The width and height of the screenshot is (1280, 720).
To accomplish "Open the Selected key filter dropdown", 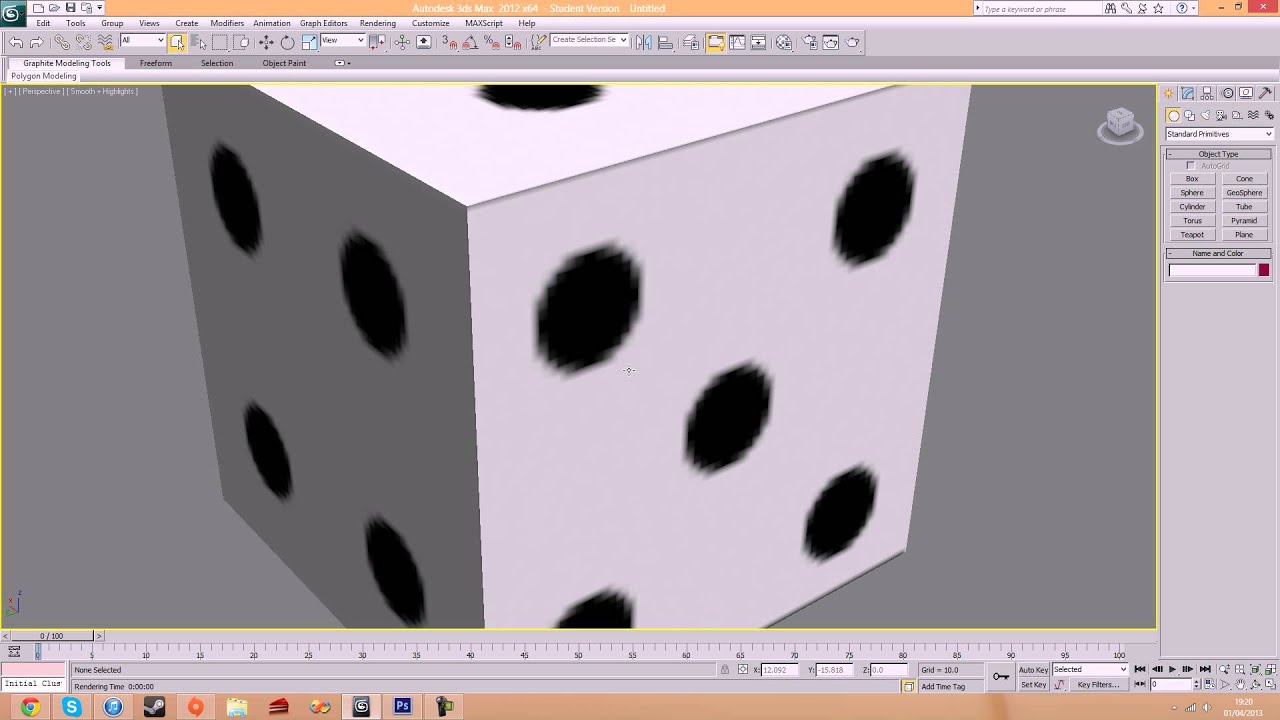I will click(1090, 670).
